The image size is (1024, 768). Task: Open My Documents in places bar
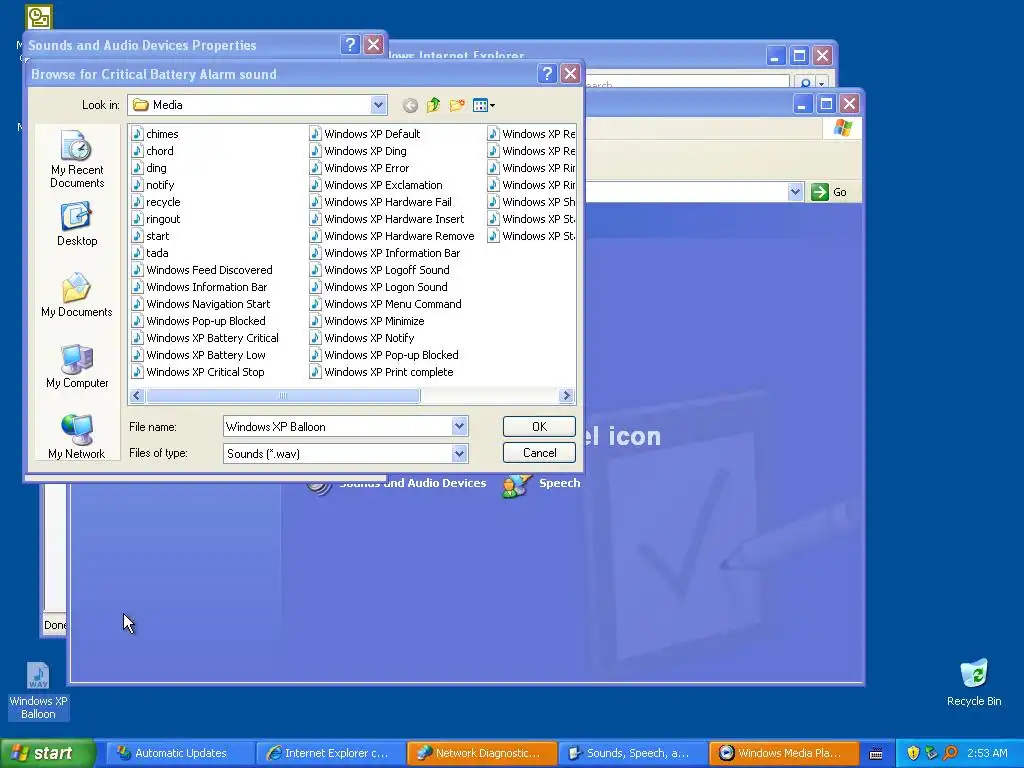pos(76,295)
